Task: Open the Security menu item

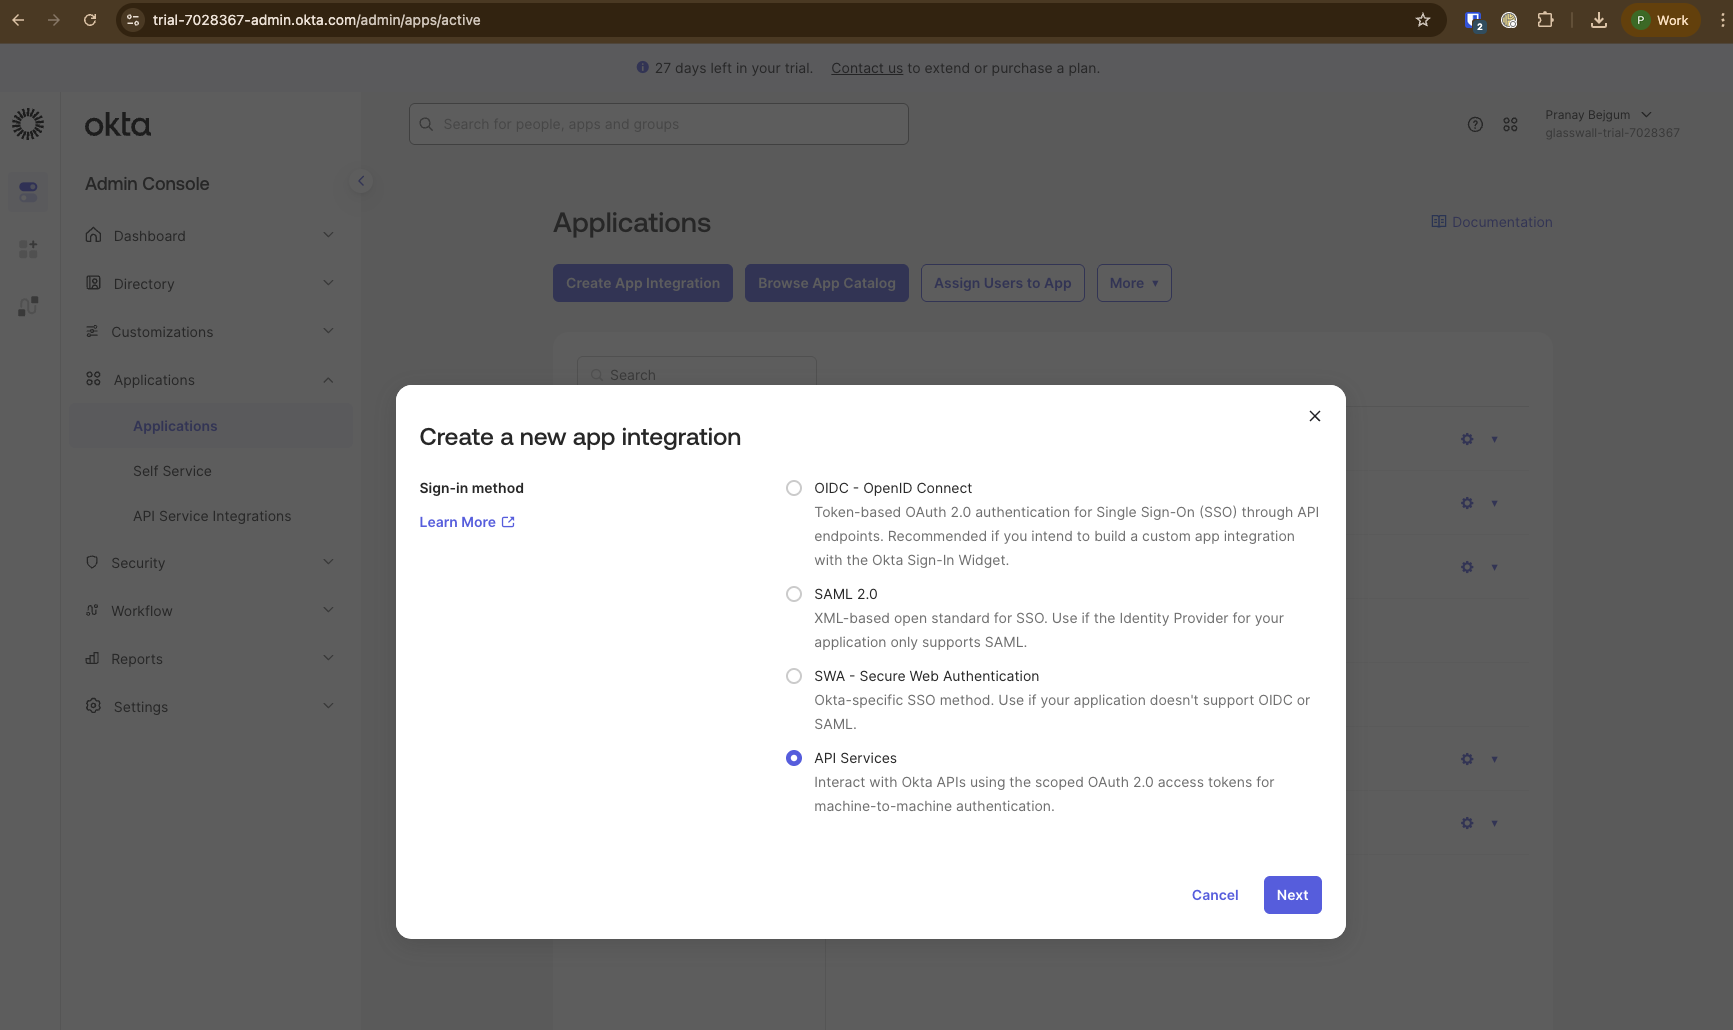Action: point(211,563)
